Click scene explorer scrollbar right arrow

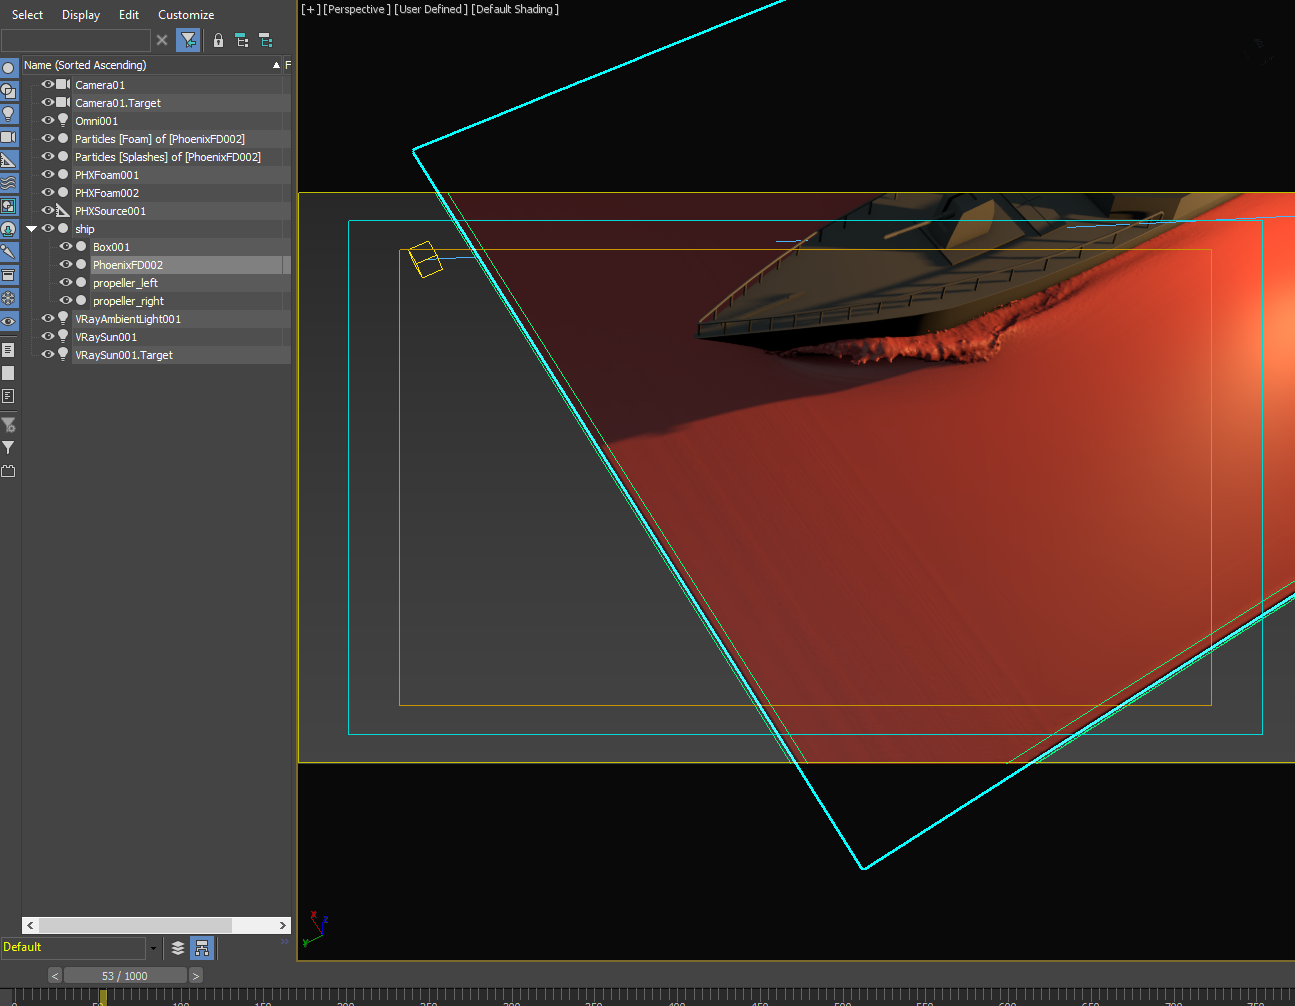283,926
